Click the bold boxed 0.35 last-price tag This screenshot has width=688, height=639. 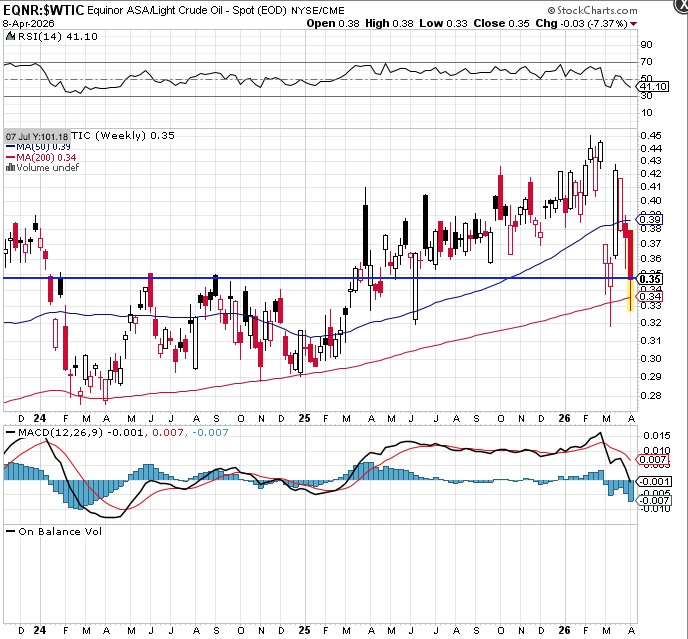650,279
